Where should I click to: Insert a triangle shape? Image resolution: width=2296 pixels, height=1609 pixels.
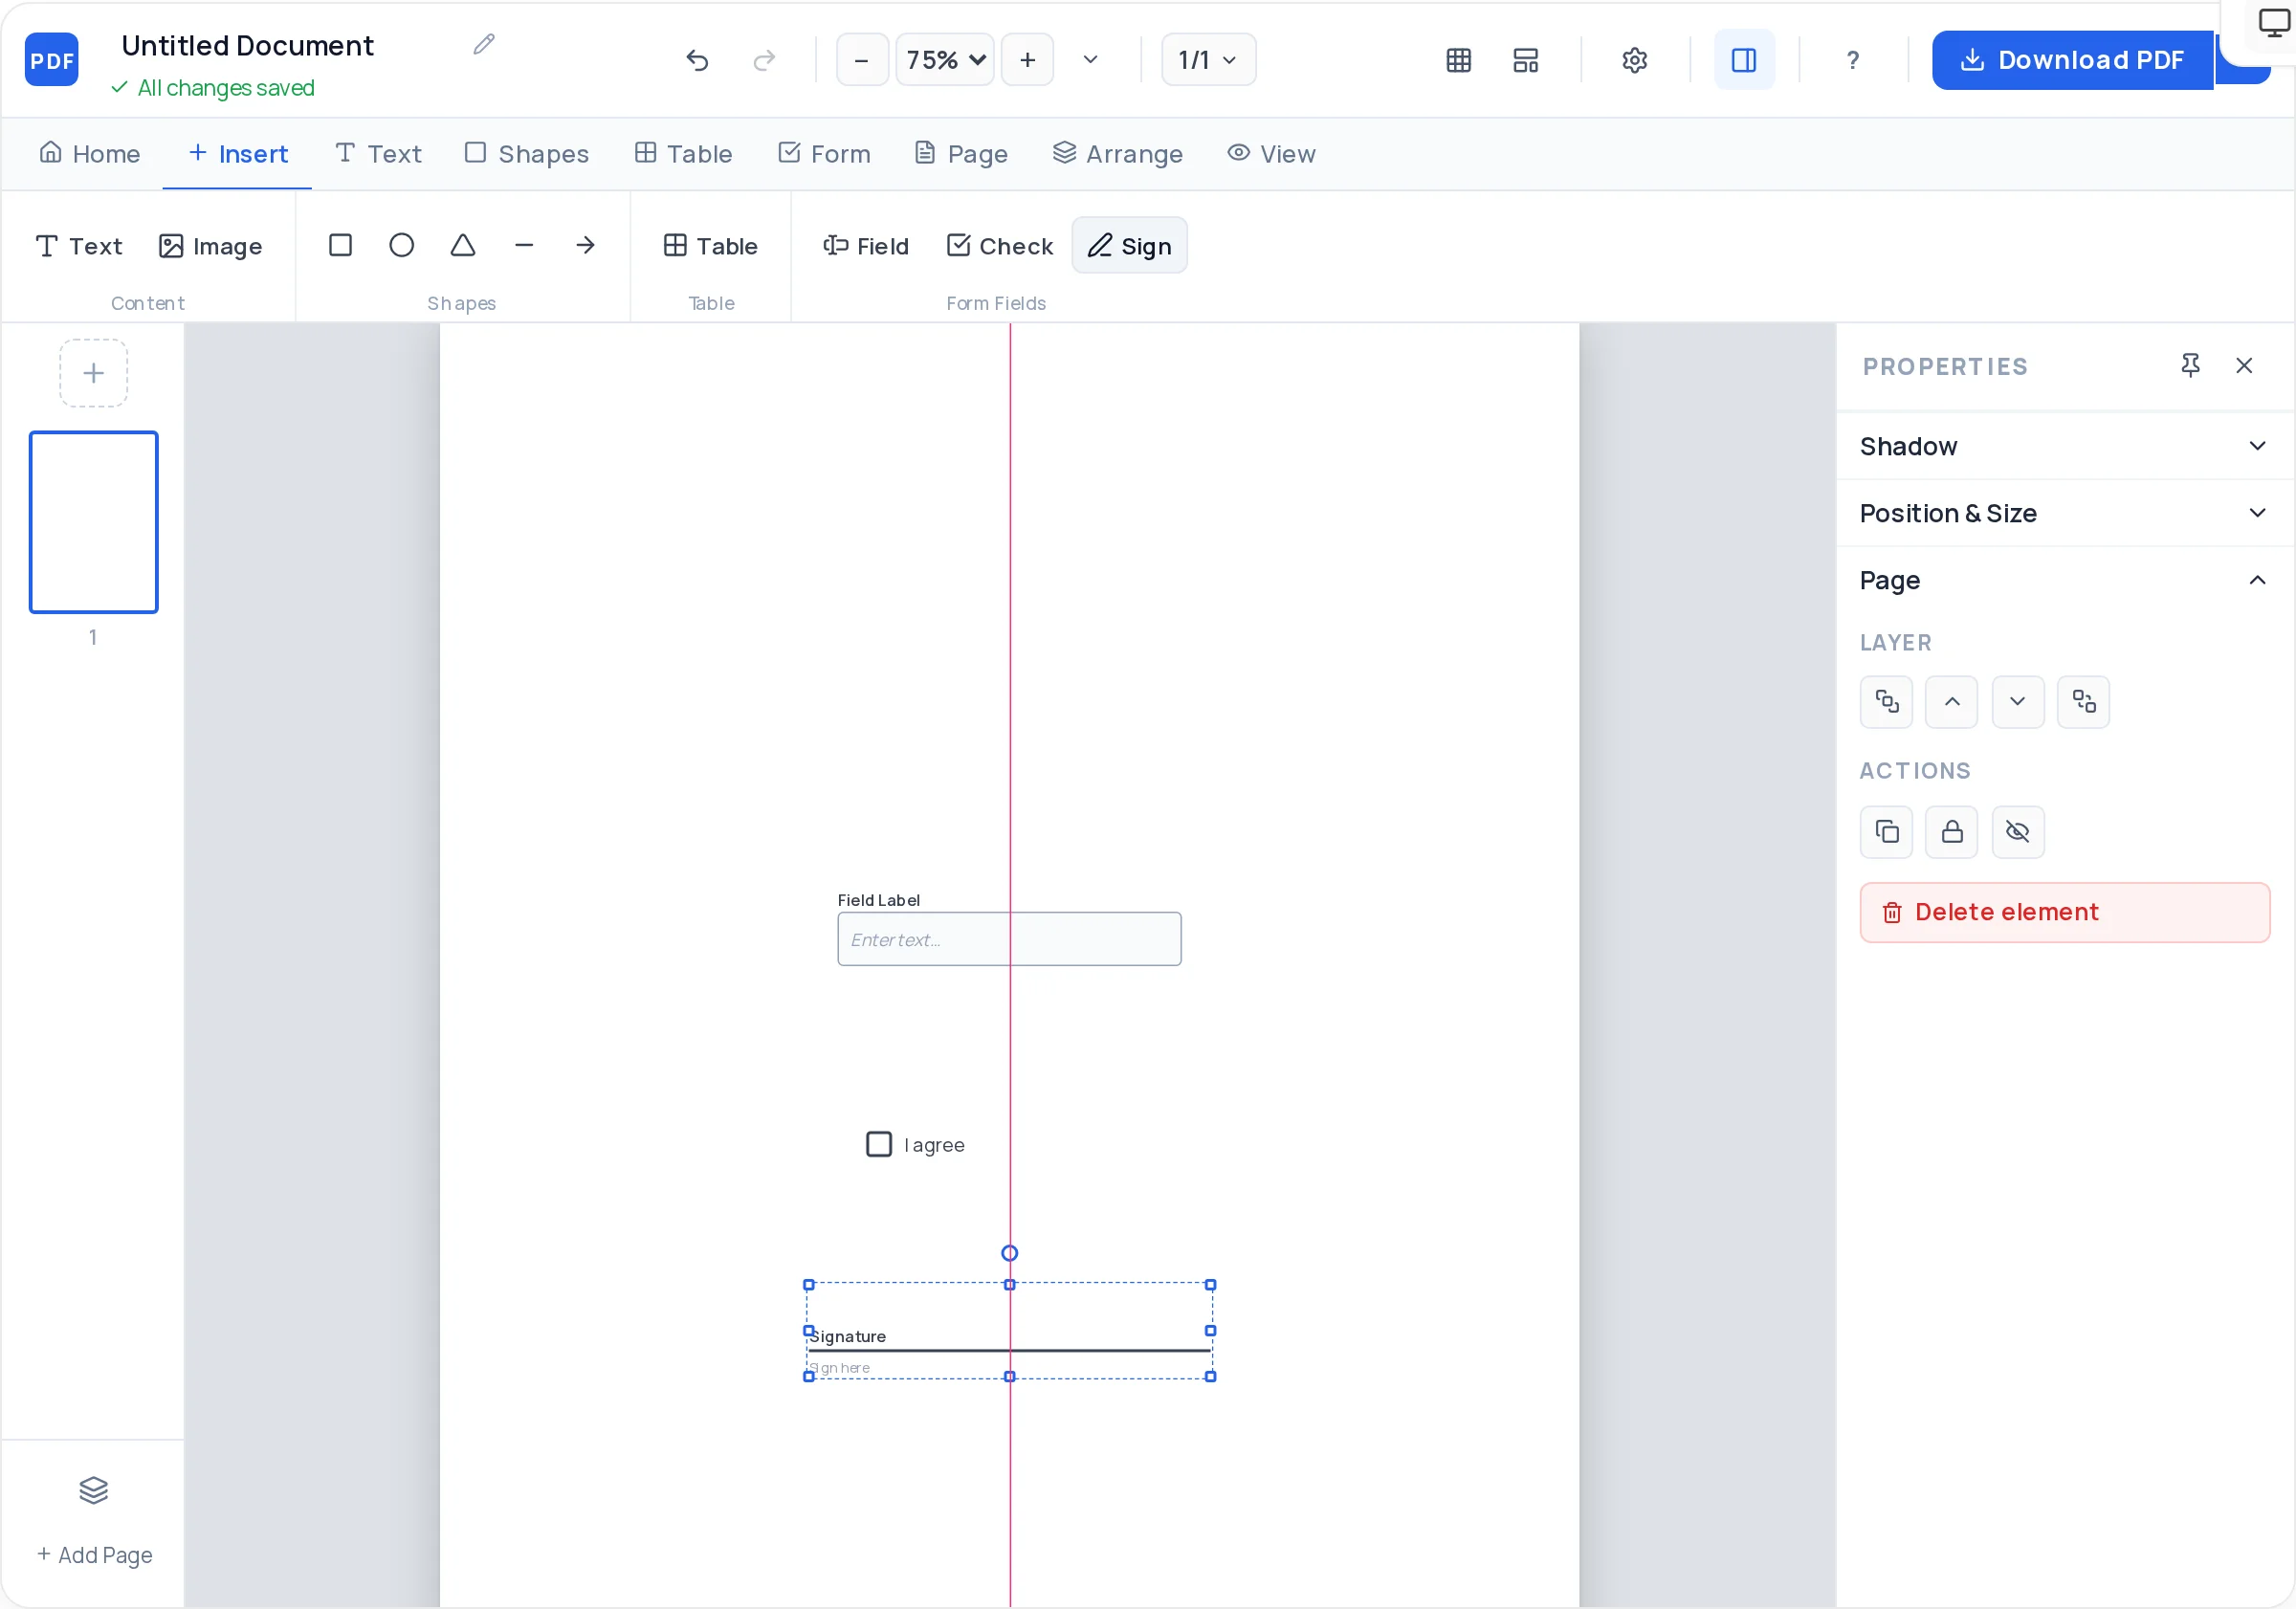tap(463, 245)
